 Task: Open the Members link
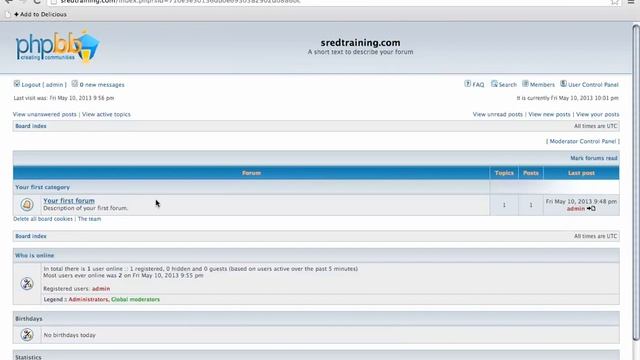pyautogui.click(x=542, y=85)
